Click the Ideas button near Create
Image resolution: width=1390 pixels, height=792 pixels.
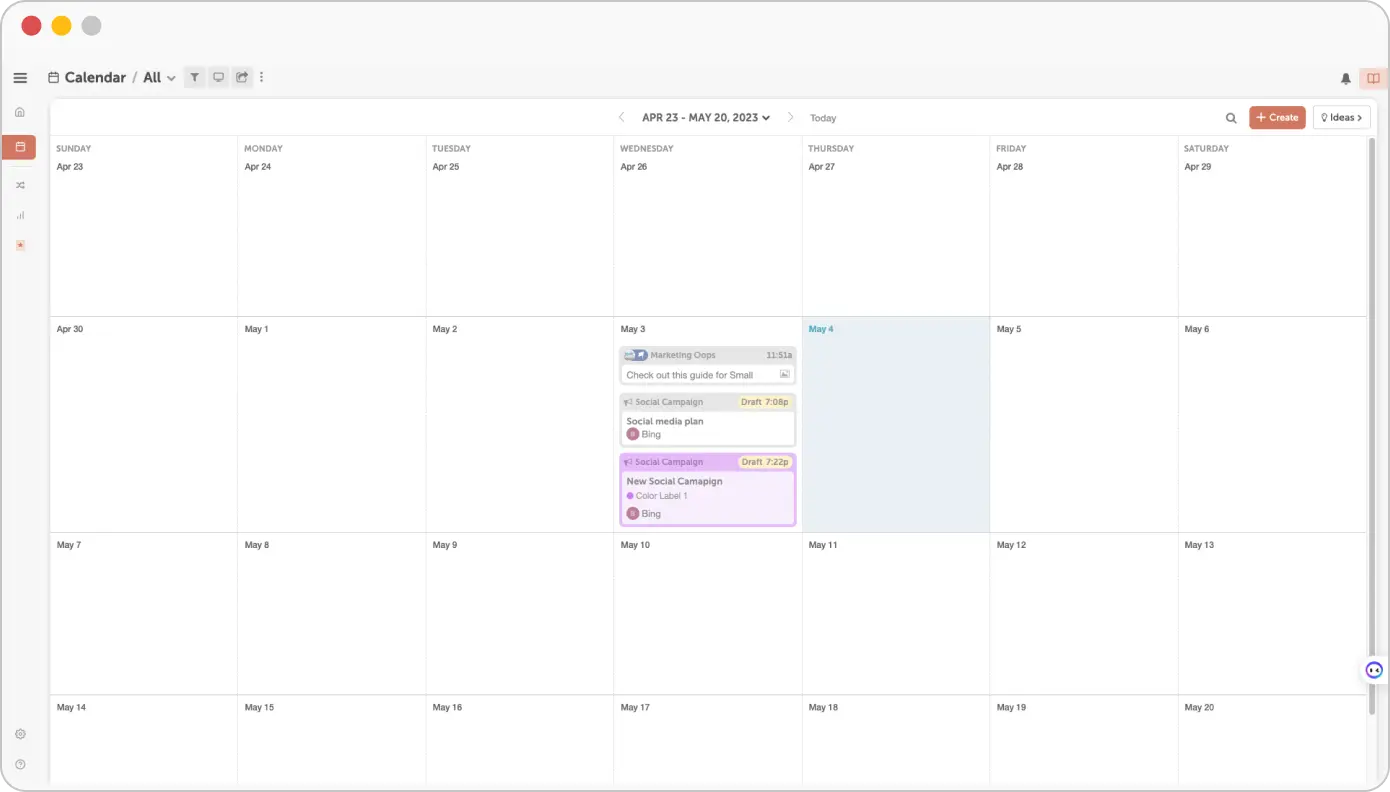pos(1341,117)
